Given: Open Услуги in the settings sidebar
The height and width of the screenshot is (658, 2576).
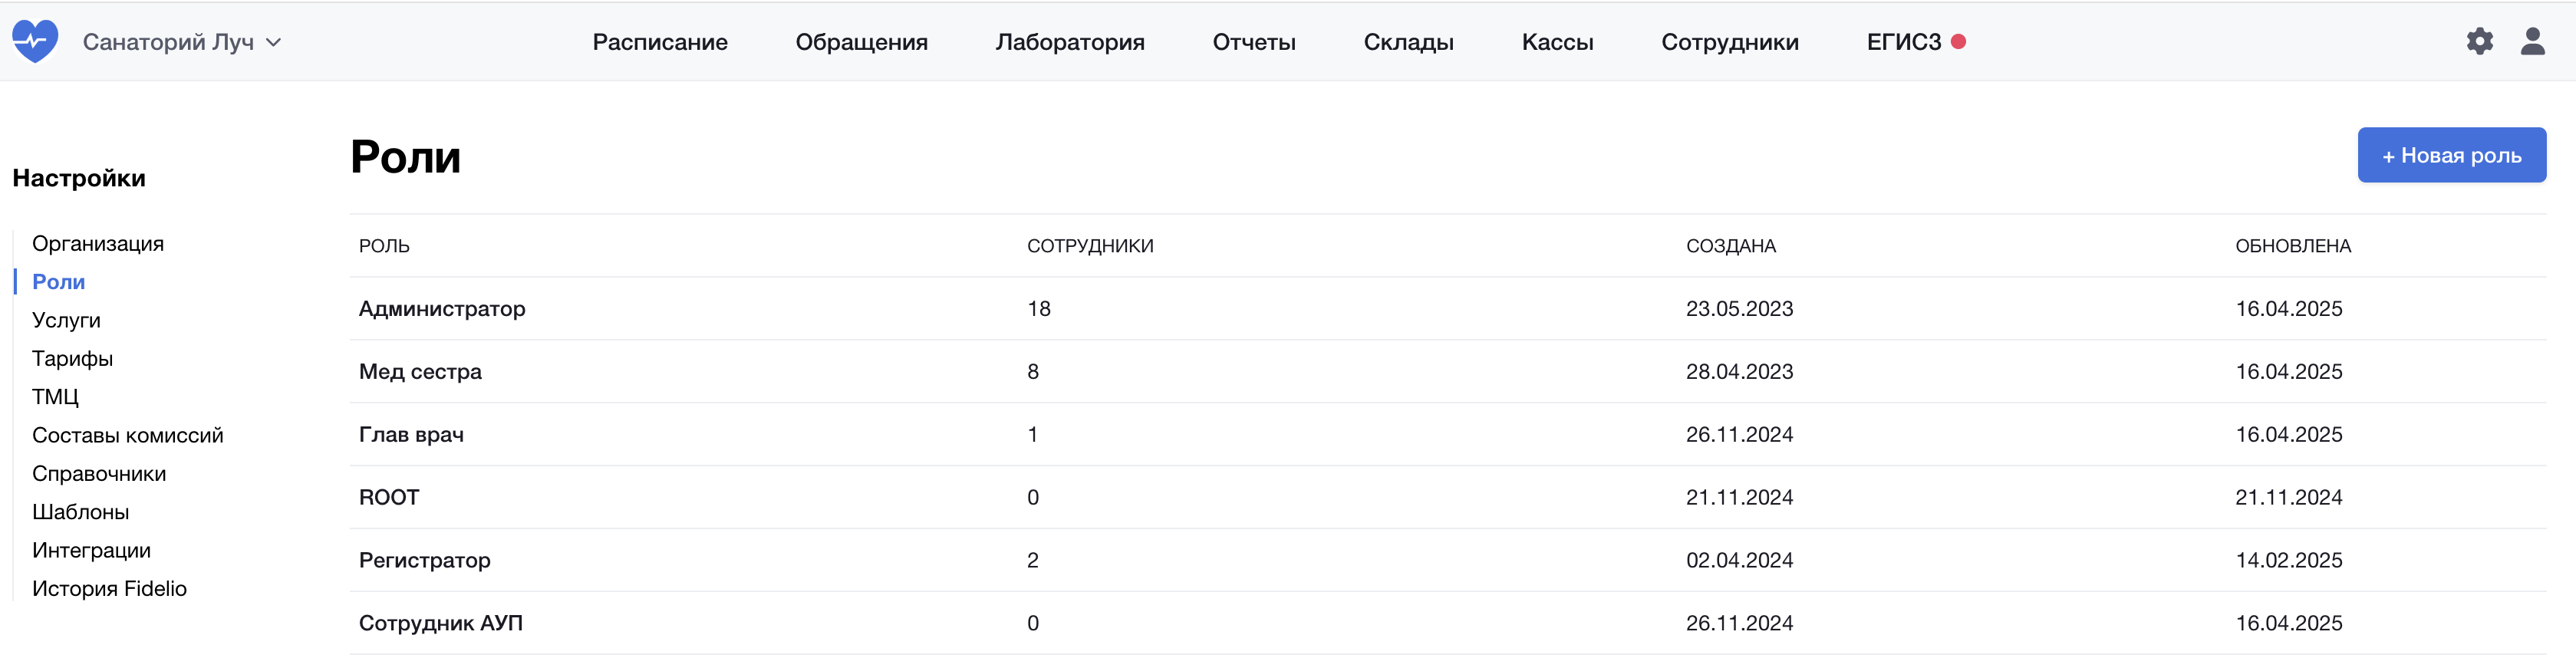Looking at the screenshot, I should [x=66, y=320].
